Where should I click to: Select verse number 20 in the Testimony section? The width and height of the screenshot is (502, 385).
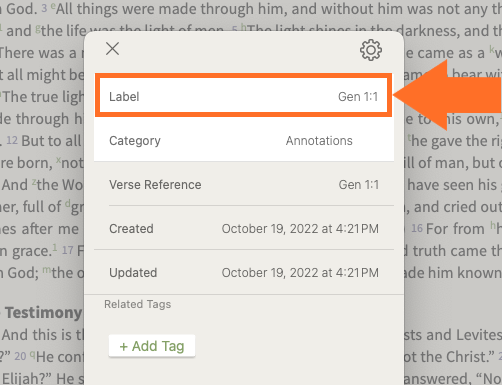point(20,356)
